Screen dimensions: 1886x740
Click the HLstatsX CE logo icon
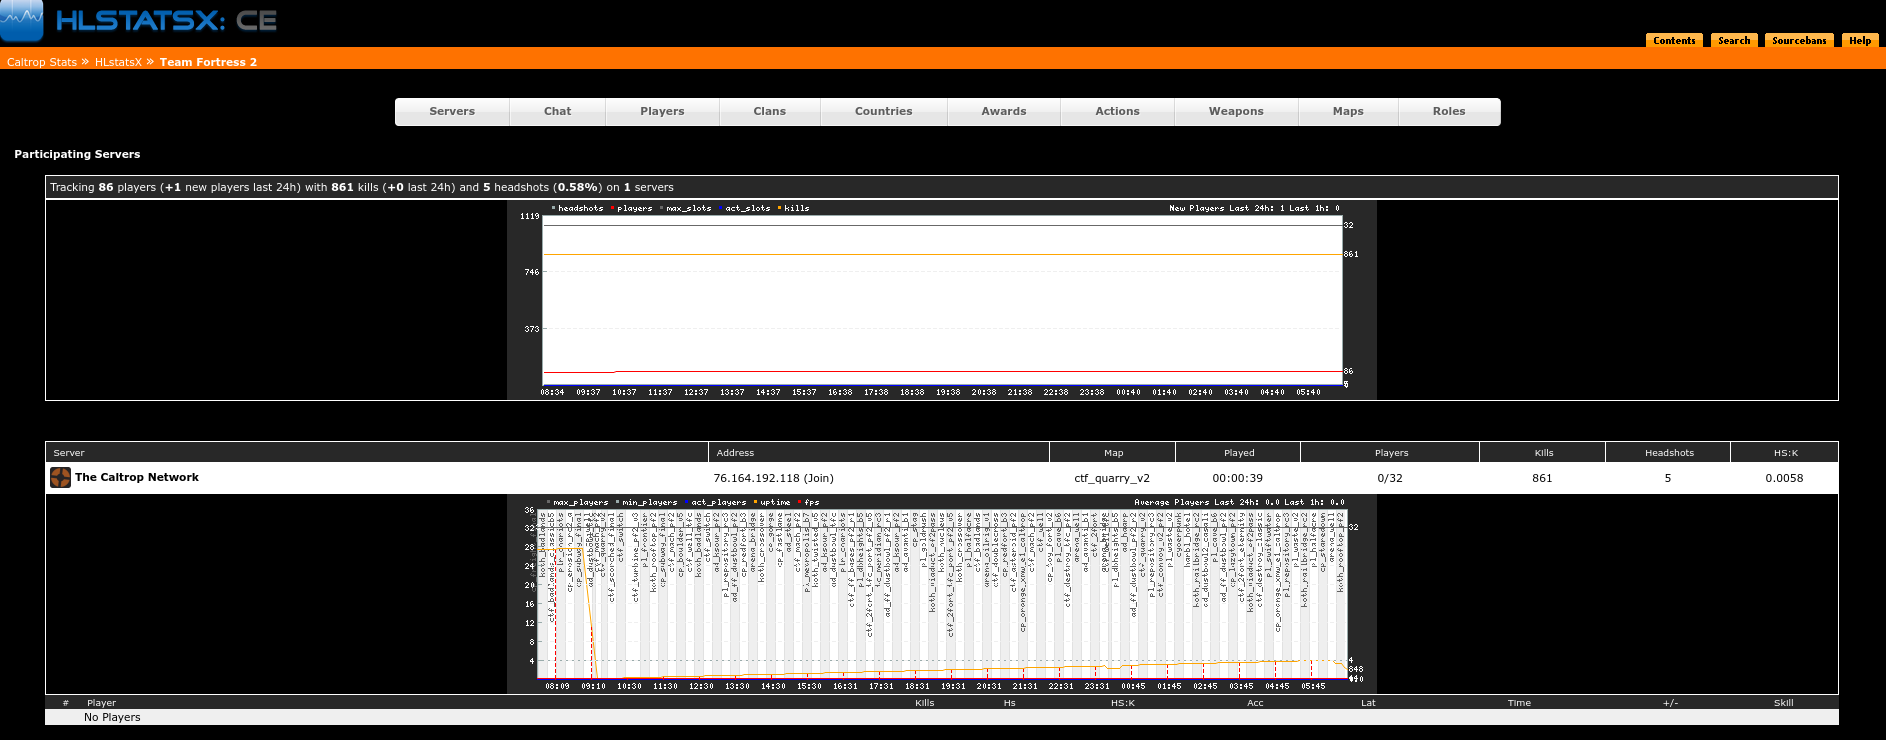point(22,20)
